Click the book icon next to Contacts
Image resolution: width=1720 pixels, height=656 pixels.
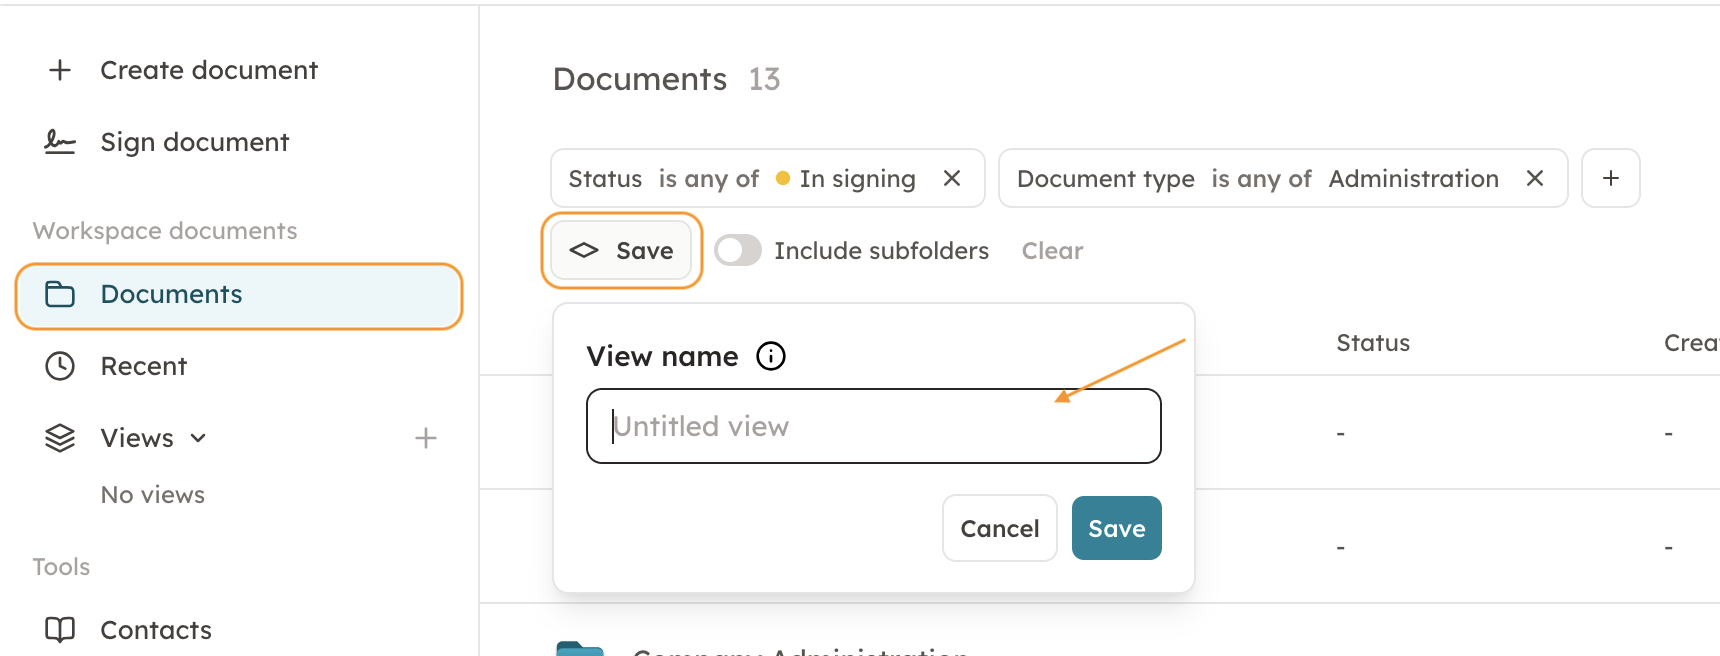click(x=60, y=630)
